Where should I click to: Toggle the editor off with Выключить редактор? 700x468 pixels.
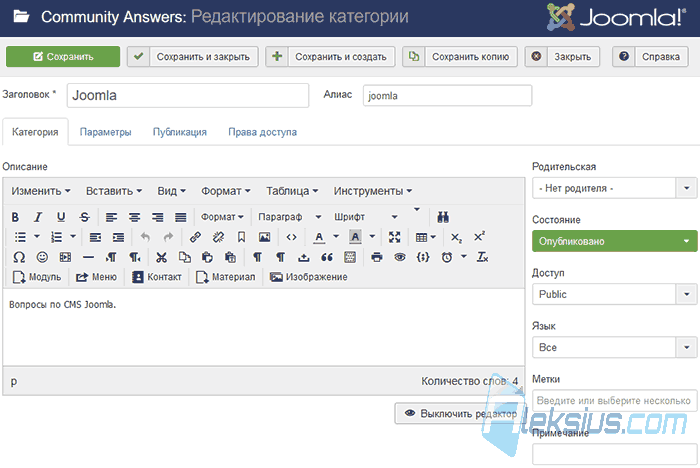tap(459, 414)
